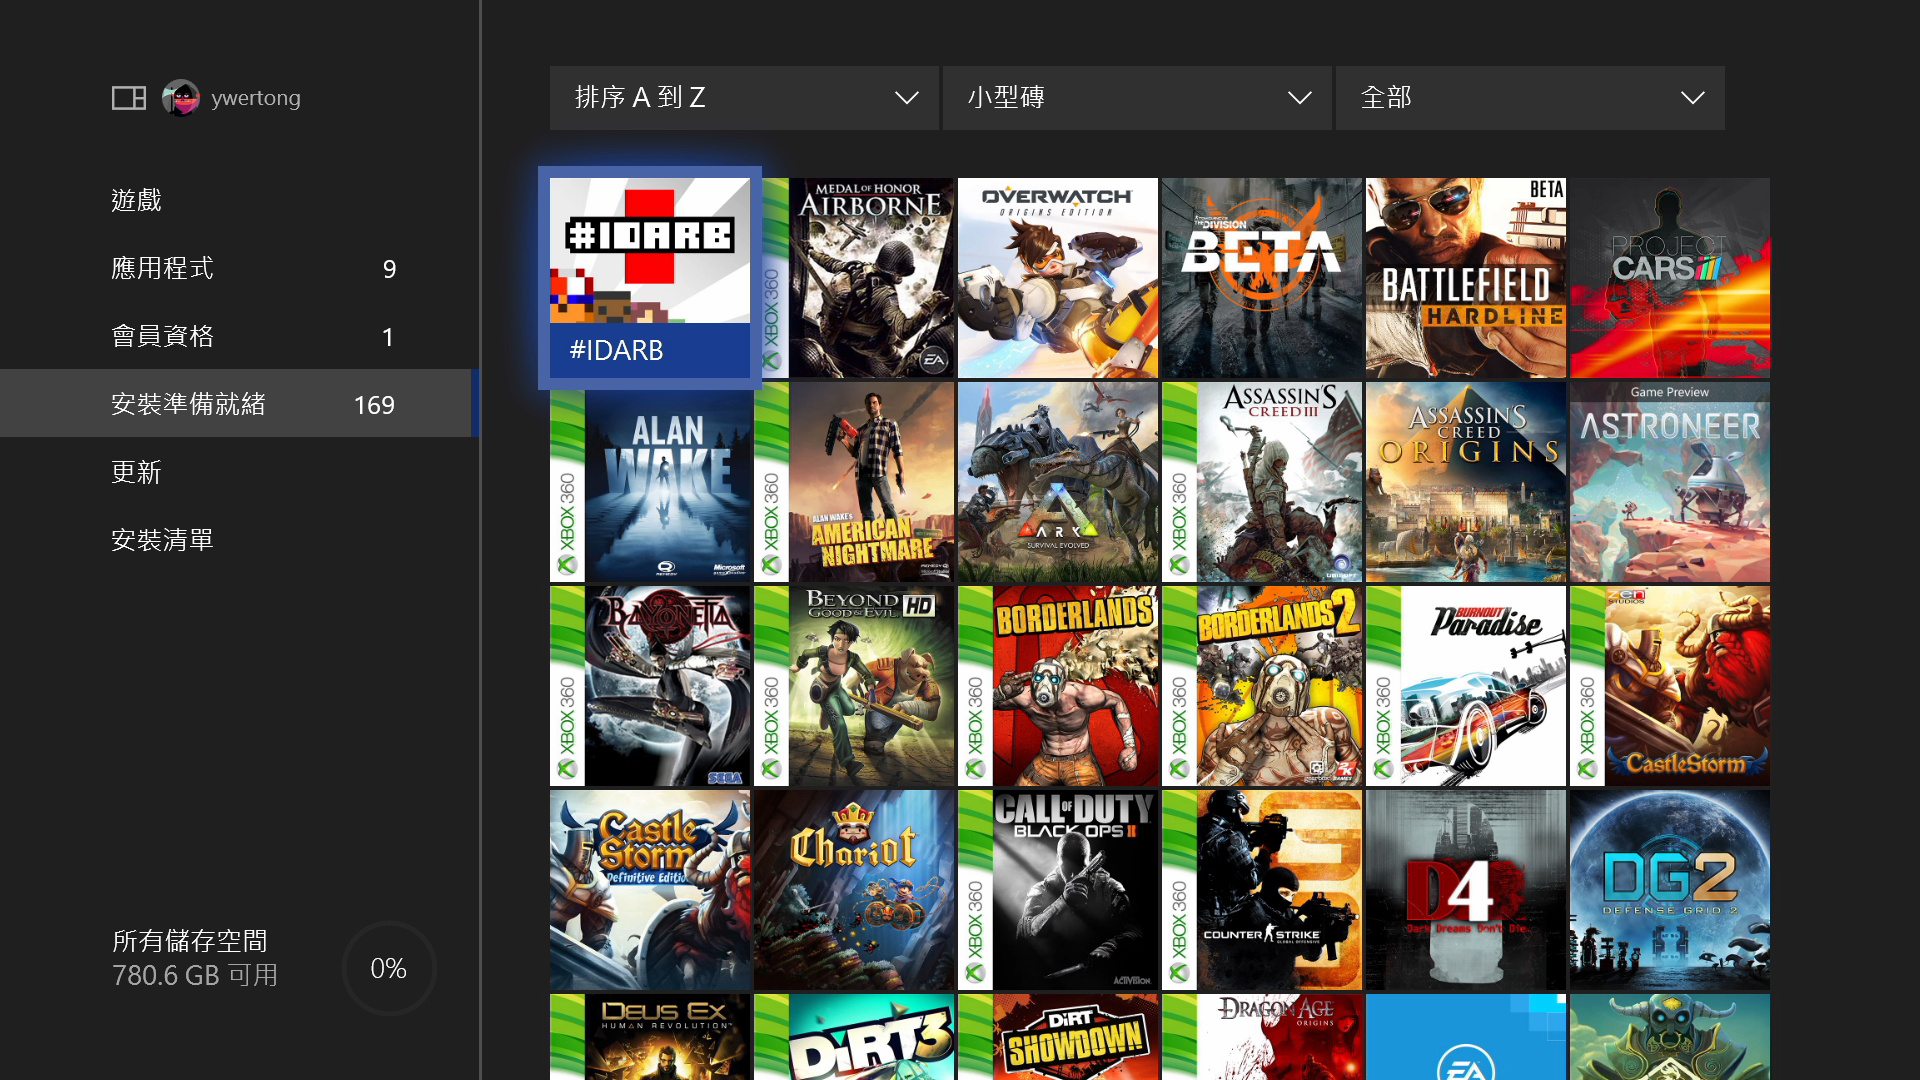Image resolution: width=1920 pixels, height=1080 pixels.
Task: Open the 全部 filter dropdown
Action: [x=1529, y=97]
